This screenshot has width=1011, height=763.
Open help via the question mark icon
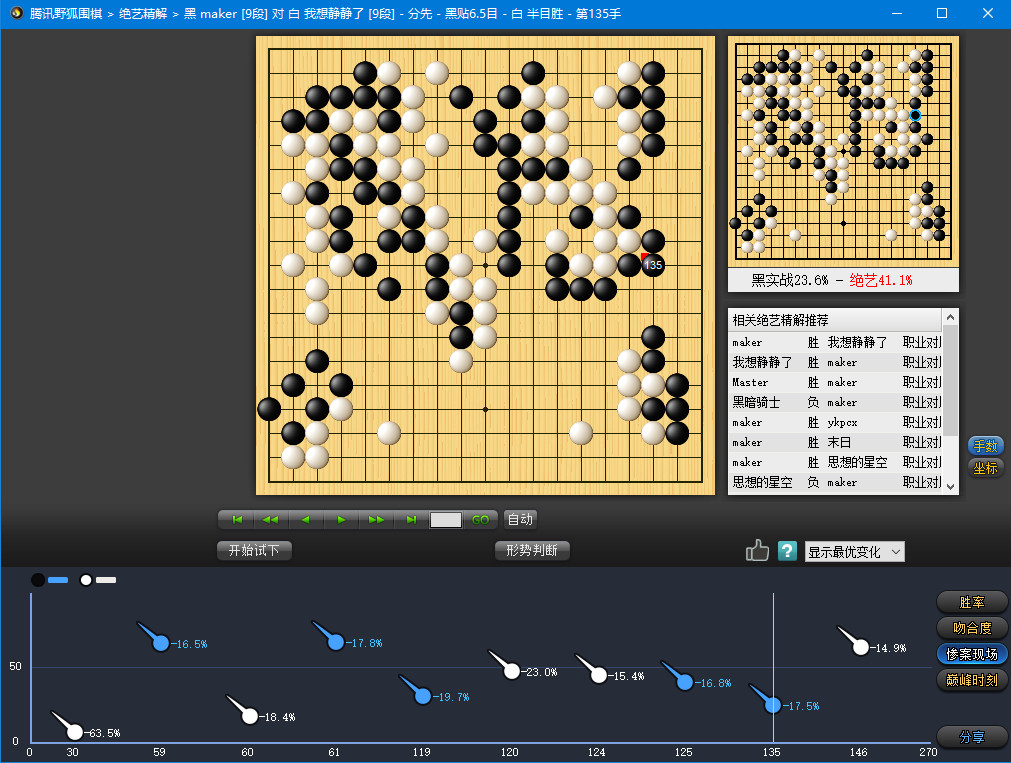pos(787,550)
